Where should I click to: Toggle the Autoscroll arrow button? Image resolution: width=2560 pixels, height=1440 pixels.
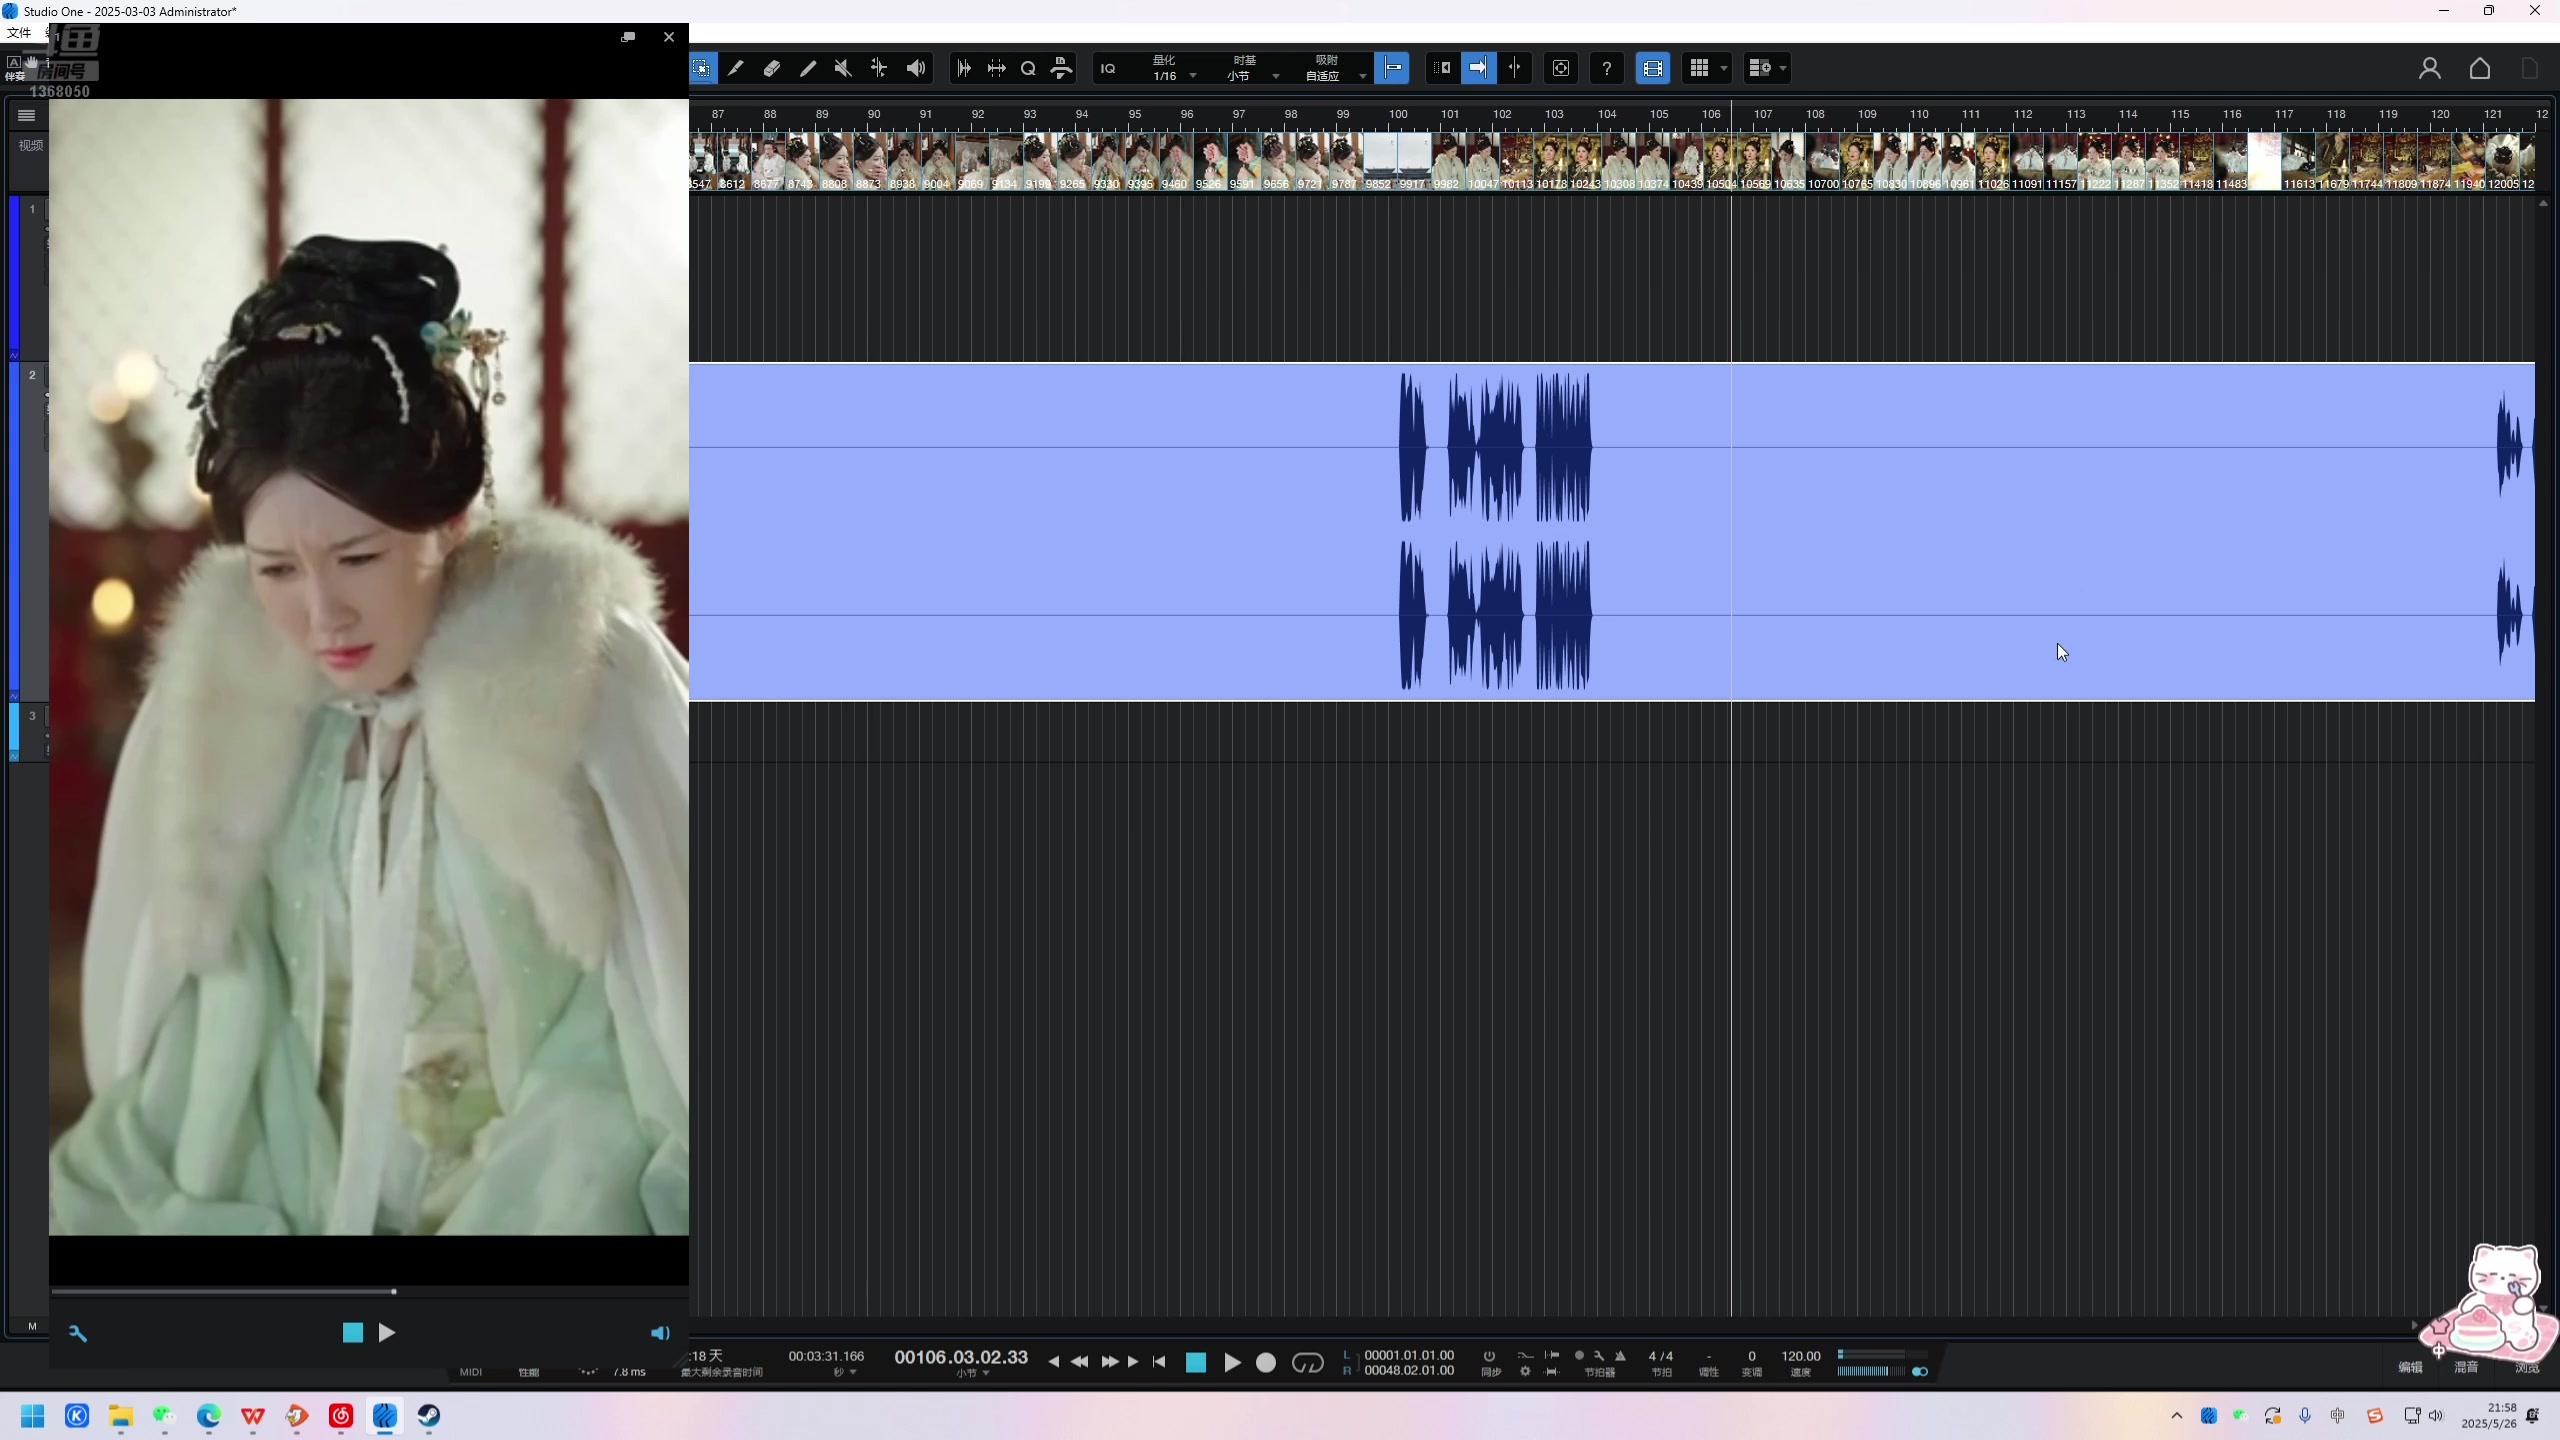(x=1478, y=68)
